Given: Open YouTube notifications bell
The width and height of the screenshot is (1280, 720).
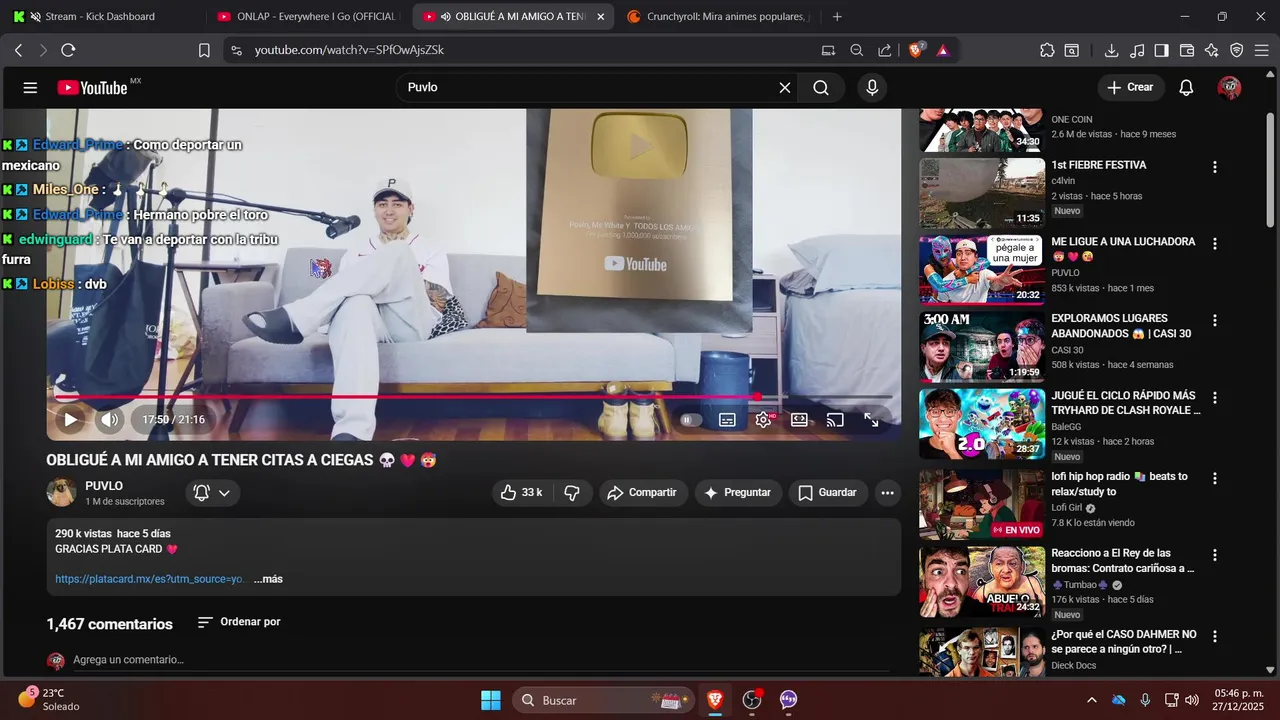Looking at the screenshot, I should point(1186,88).
